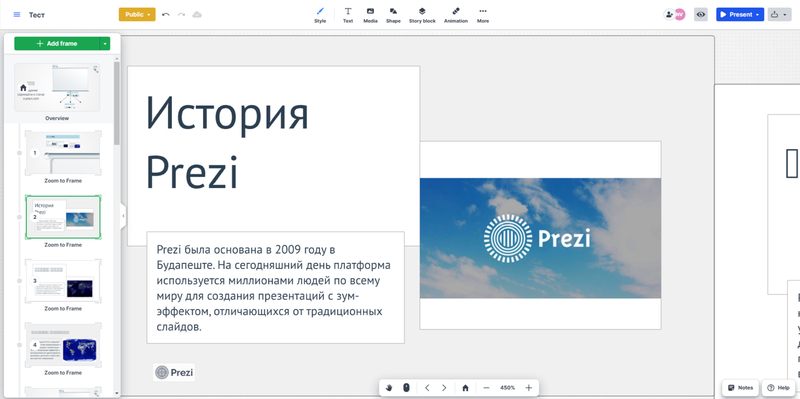
Task: Undo the last action
Action: click(x=165, y=15)
